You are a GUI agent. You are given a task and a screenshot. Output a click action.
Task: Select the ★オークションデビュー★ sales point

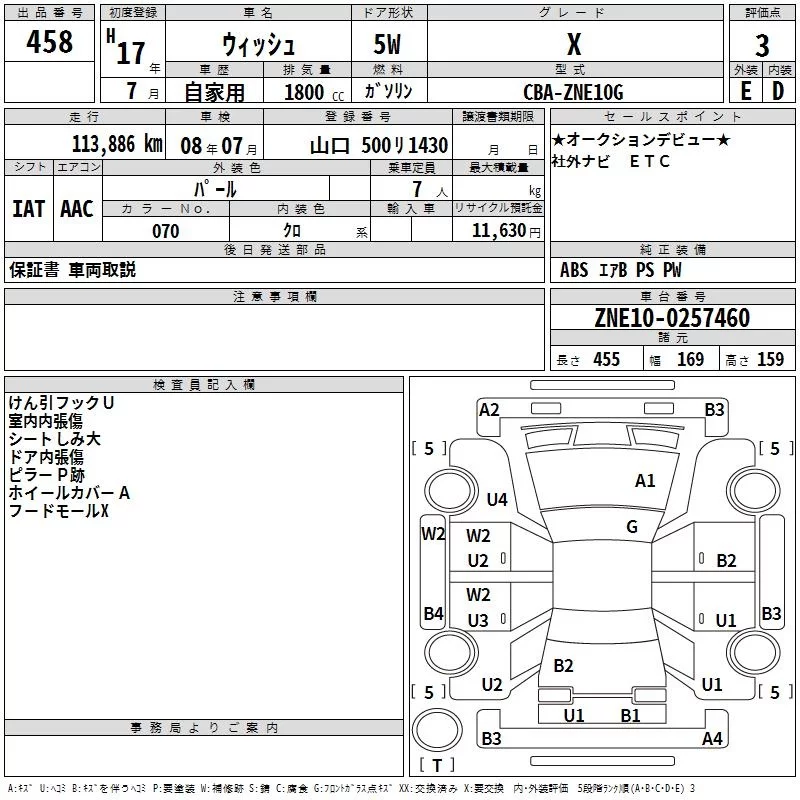pos(641,139)
